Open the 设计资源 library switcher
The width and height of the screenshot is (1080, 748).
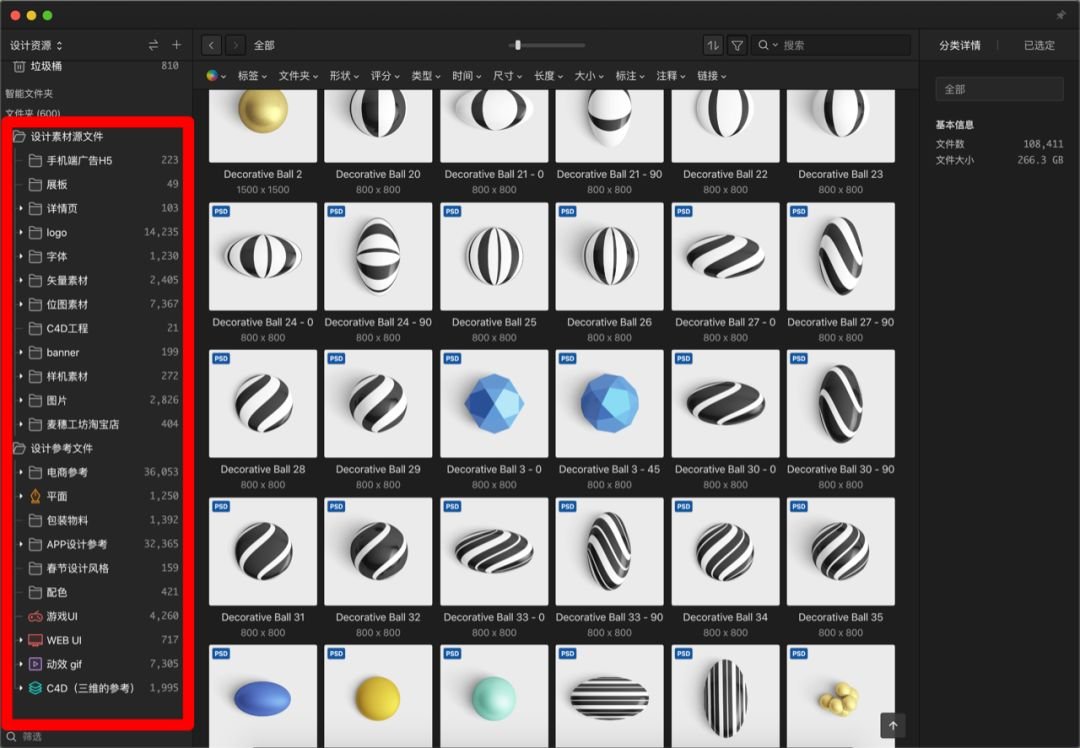(x=36, y=45)
